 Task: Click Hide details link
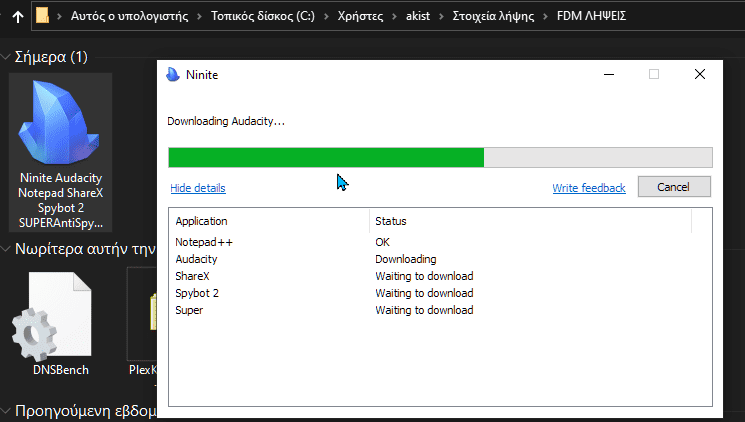click(198, 188)
